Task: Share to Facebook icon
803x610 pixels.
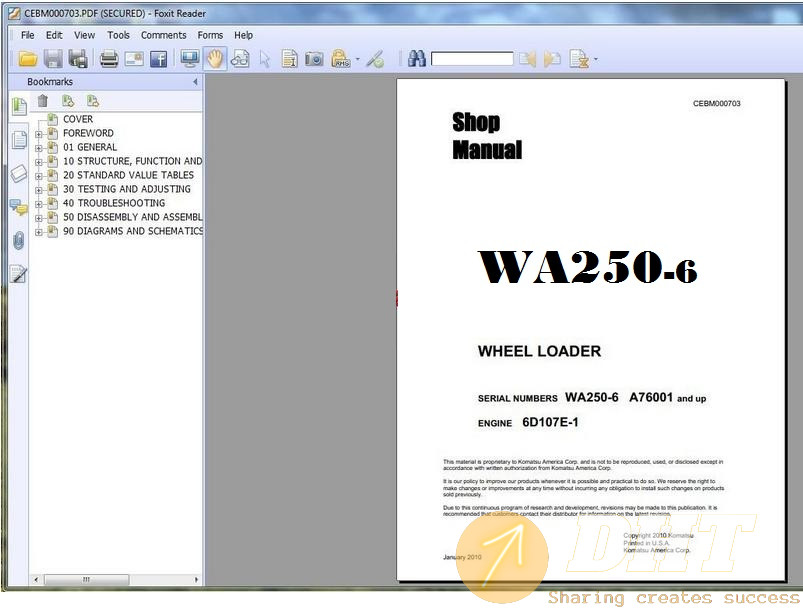Action: [x=159, y=59]
